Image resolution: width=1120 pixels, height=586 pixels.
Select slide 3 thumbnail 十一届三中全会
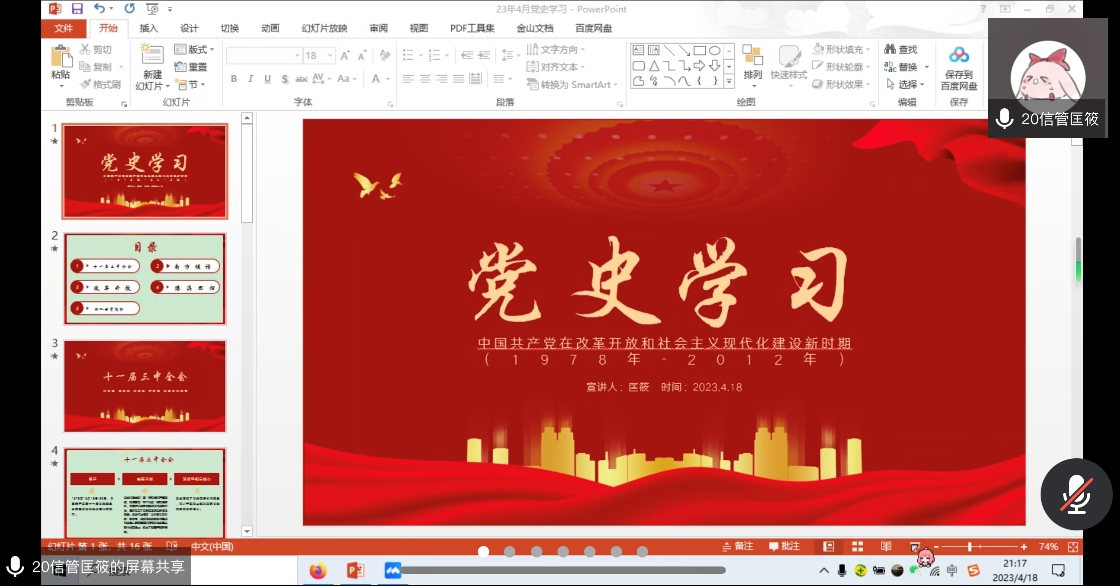pos(145,385)
